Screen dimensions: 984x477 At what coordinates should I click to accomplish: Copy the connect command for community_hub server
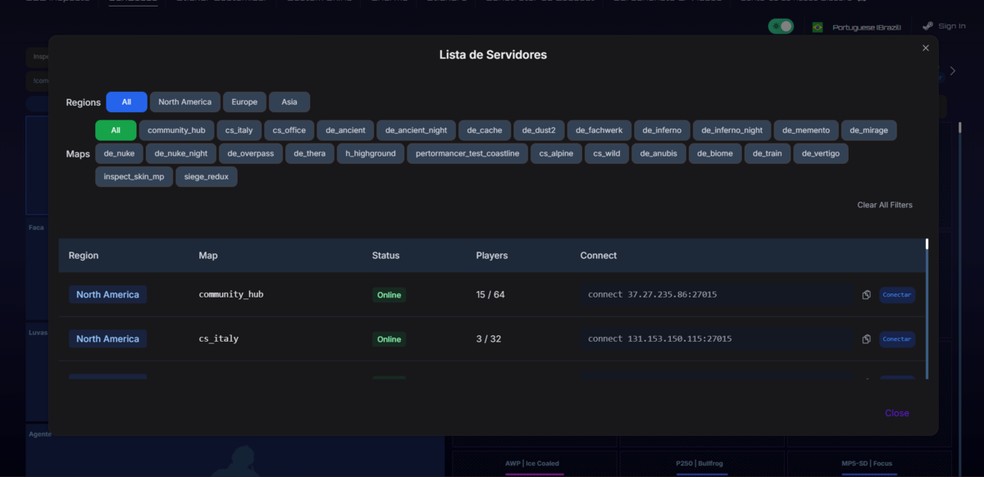tap(866, 295)
